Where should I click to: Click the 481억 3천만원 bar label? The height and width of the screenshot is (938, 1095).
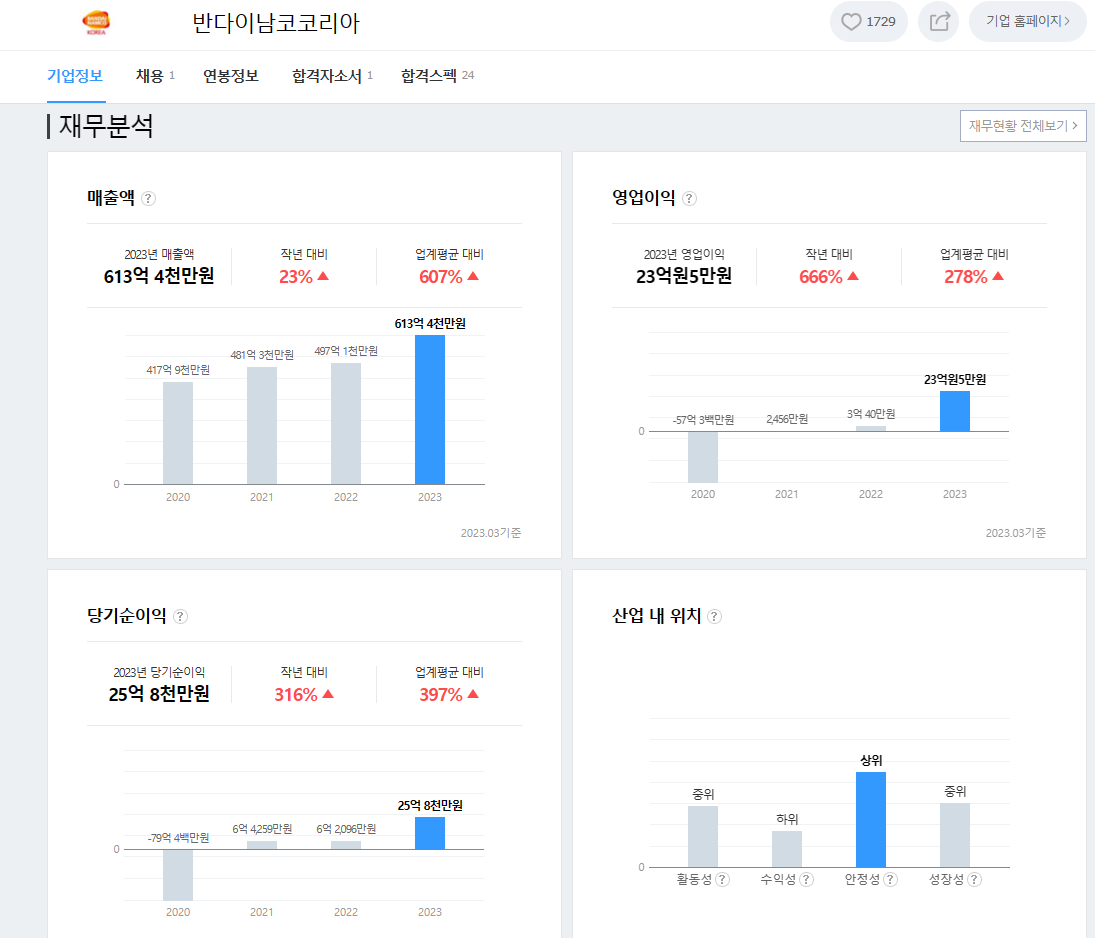click(x=262, y=355)
